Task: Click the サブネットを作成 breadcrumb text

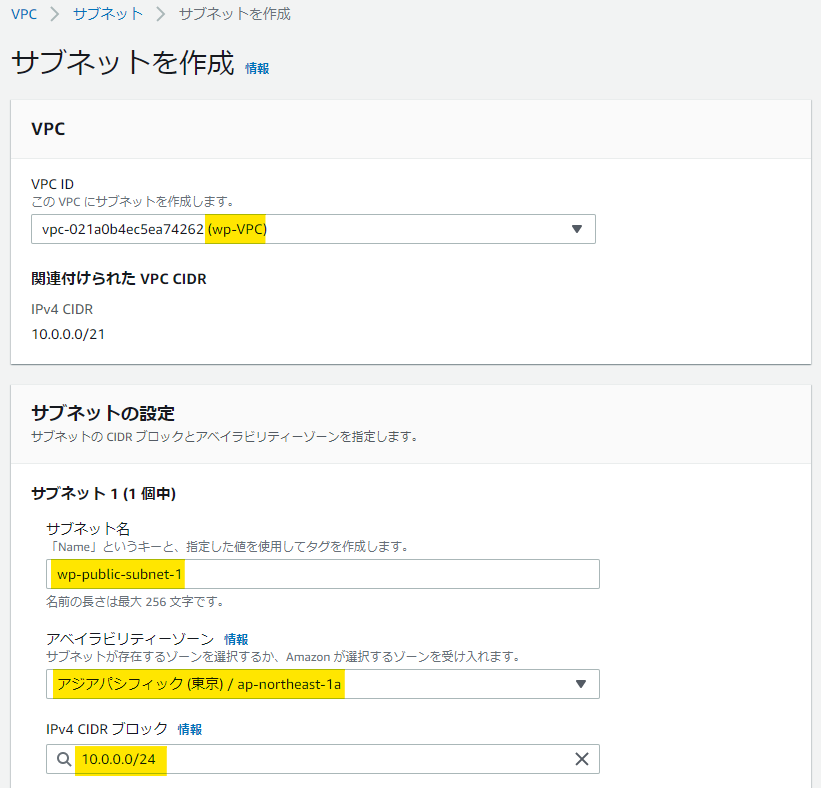Action: [x=235, y=14]
